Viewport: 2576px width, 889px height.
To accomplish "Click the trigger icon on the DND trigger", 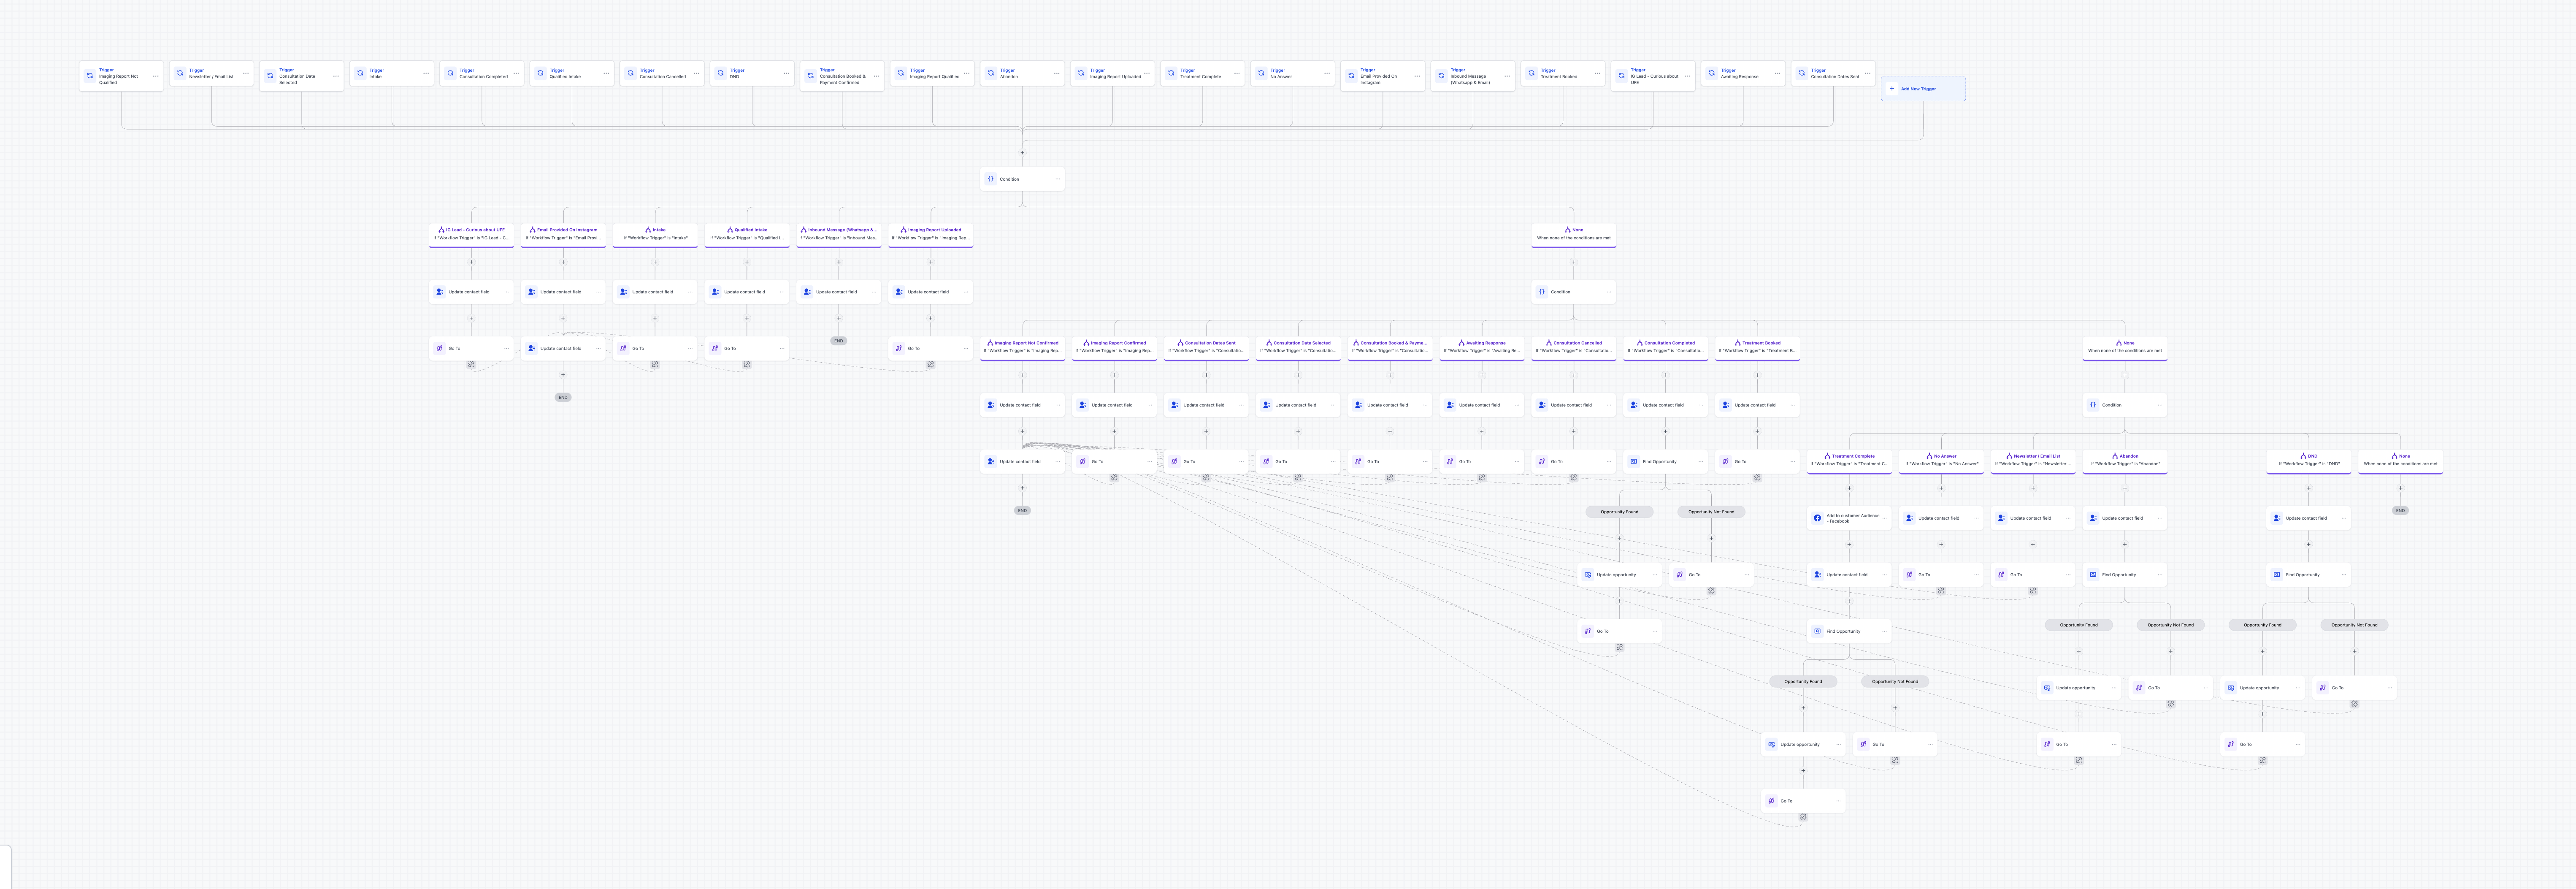I will (x=720, y=73).
